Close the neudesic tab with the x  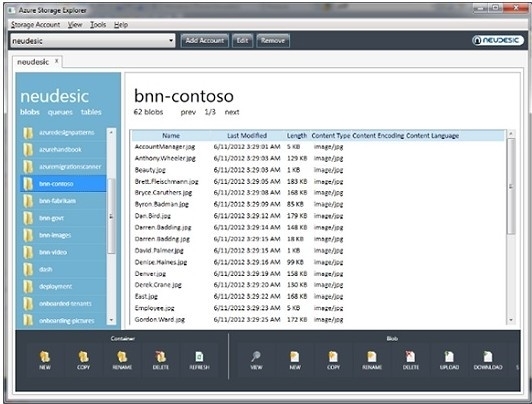(57, 61)
